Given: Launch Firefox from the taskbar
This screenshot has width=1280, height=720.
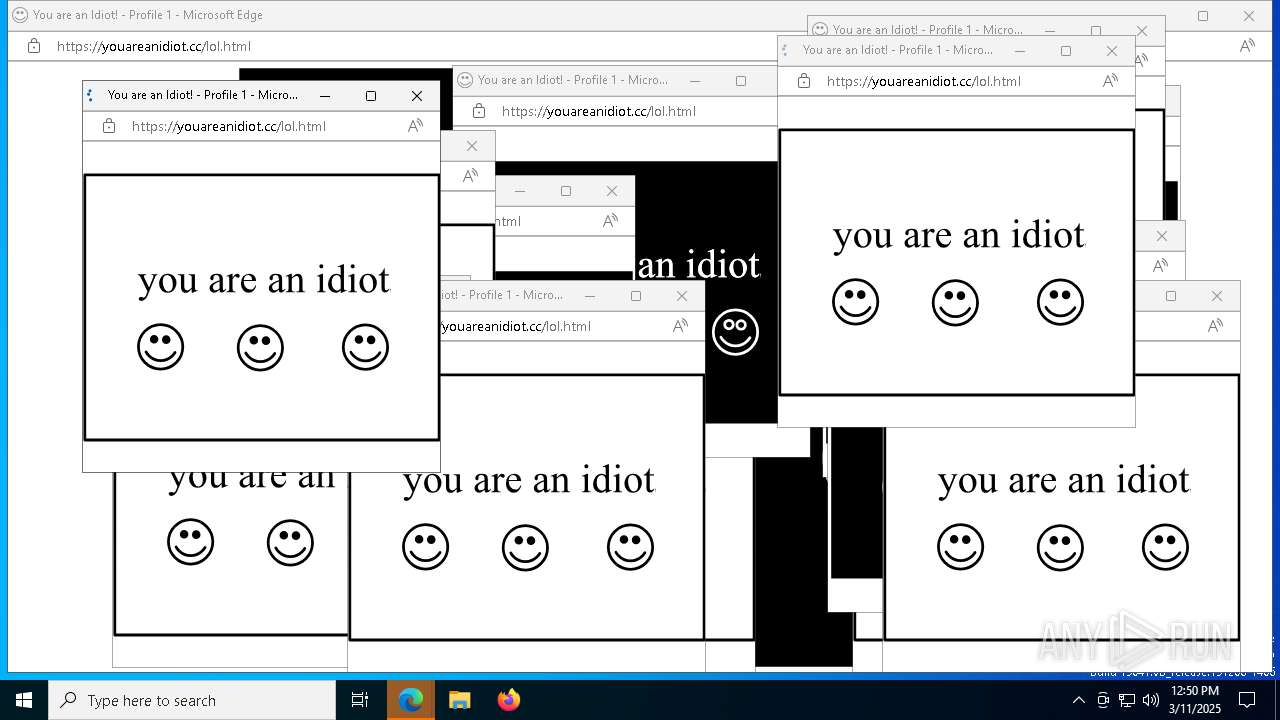Looking at the screenshot, I should 508,700.
